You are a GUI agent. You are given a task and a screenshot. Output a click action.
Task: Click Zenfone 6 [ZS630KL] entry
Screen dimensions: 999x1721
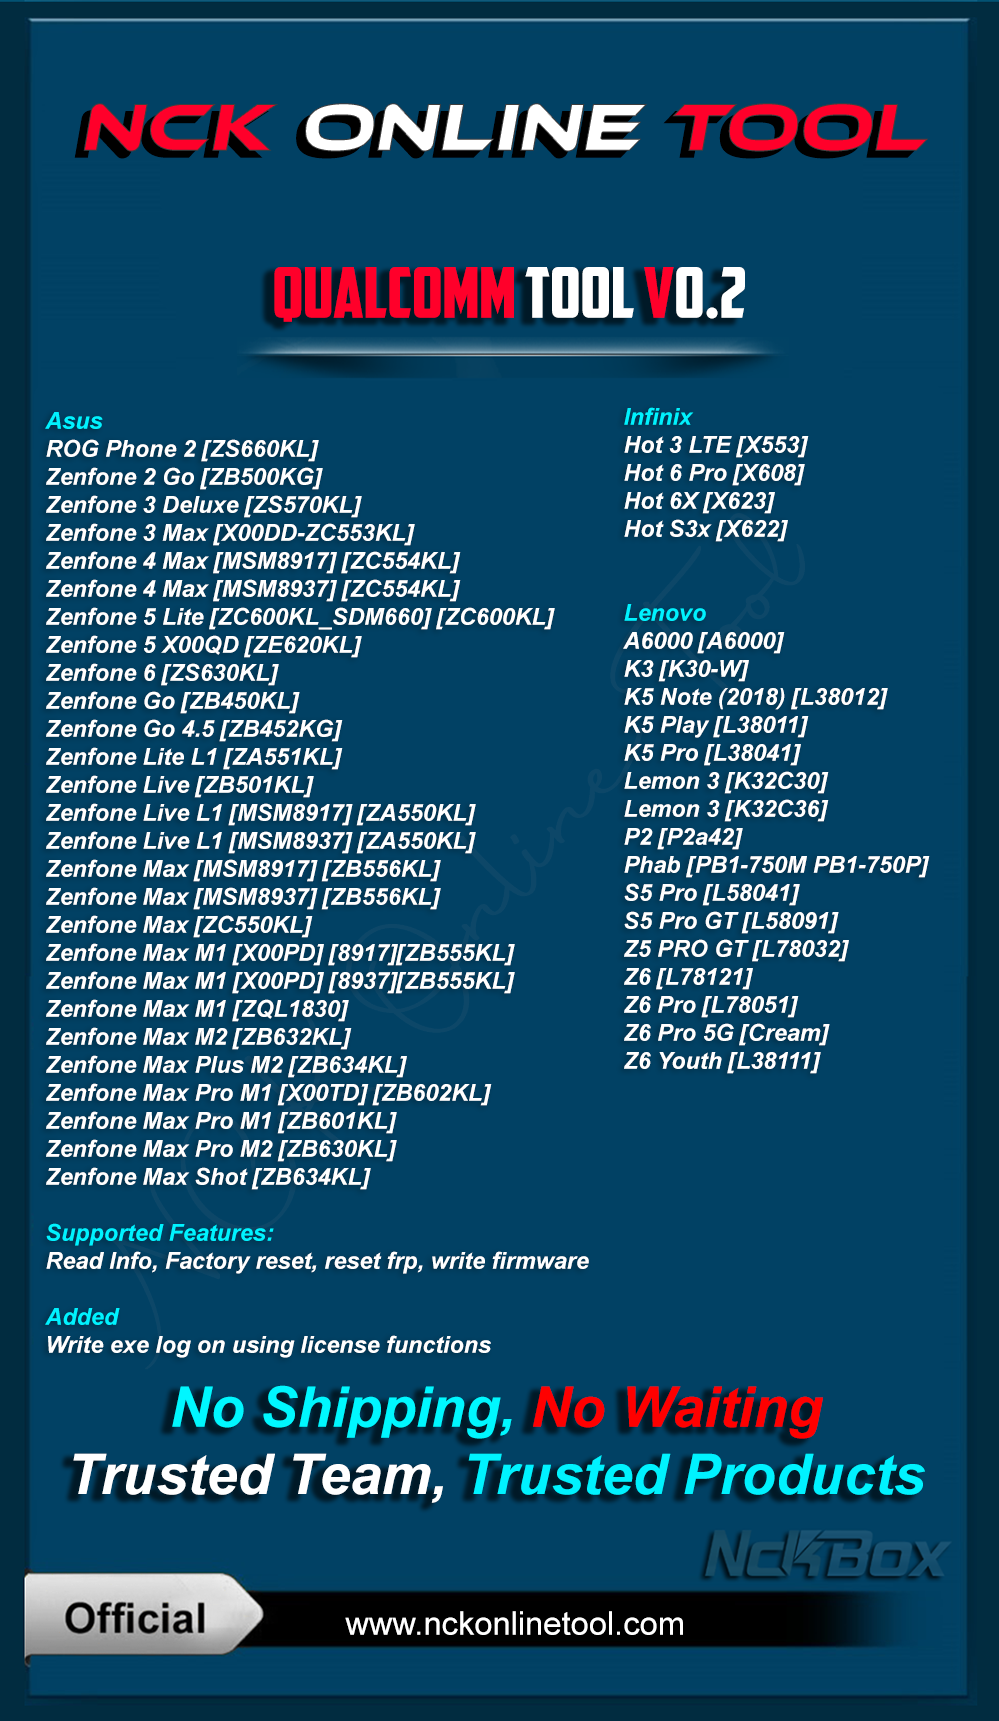pos(162,673)
